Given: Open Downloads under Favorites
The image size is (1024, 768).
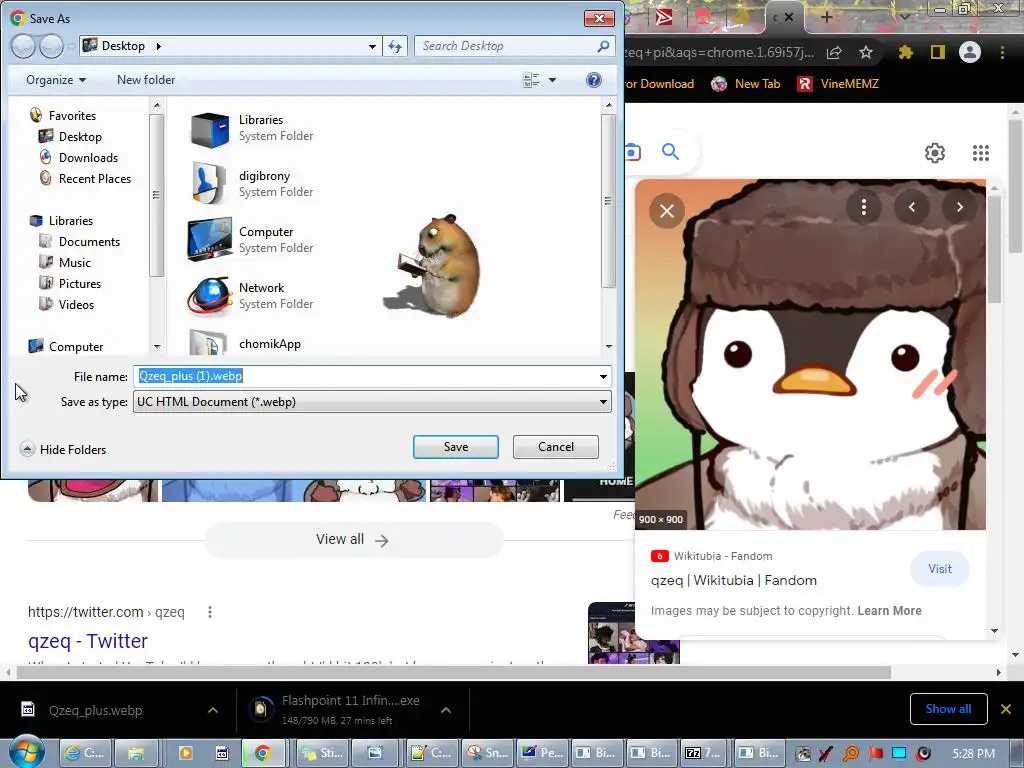Looking at the screenshot, I should pos(88,157).
